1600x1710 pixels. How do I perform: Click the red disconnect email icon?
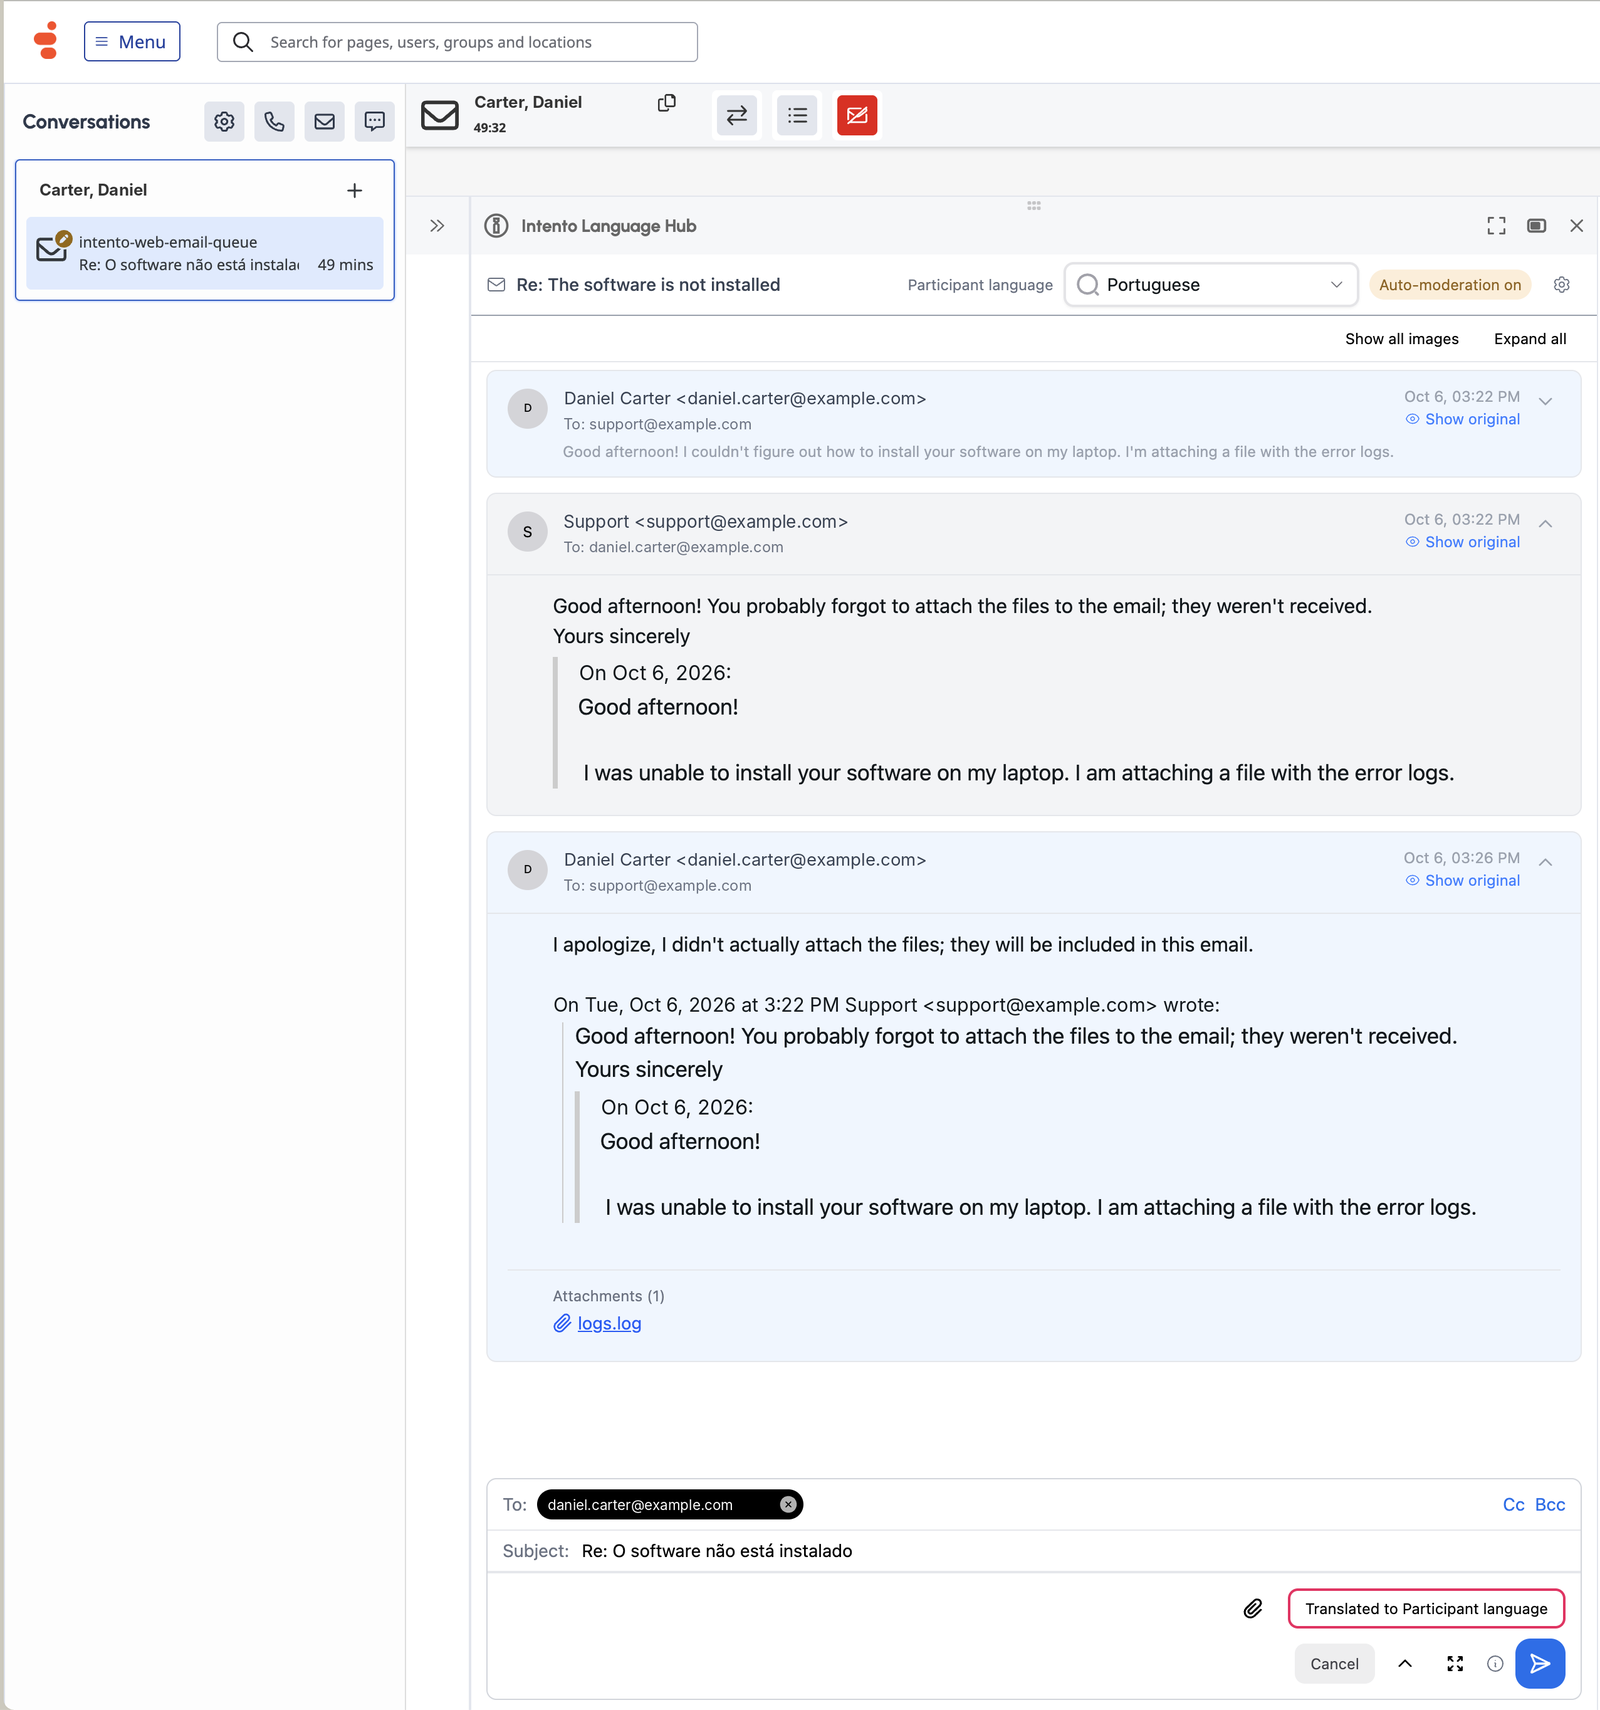[x=857, y=116]
